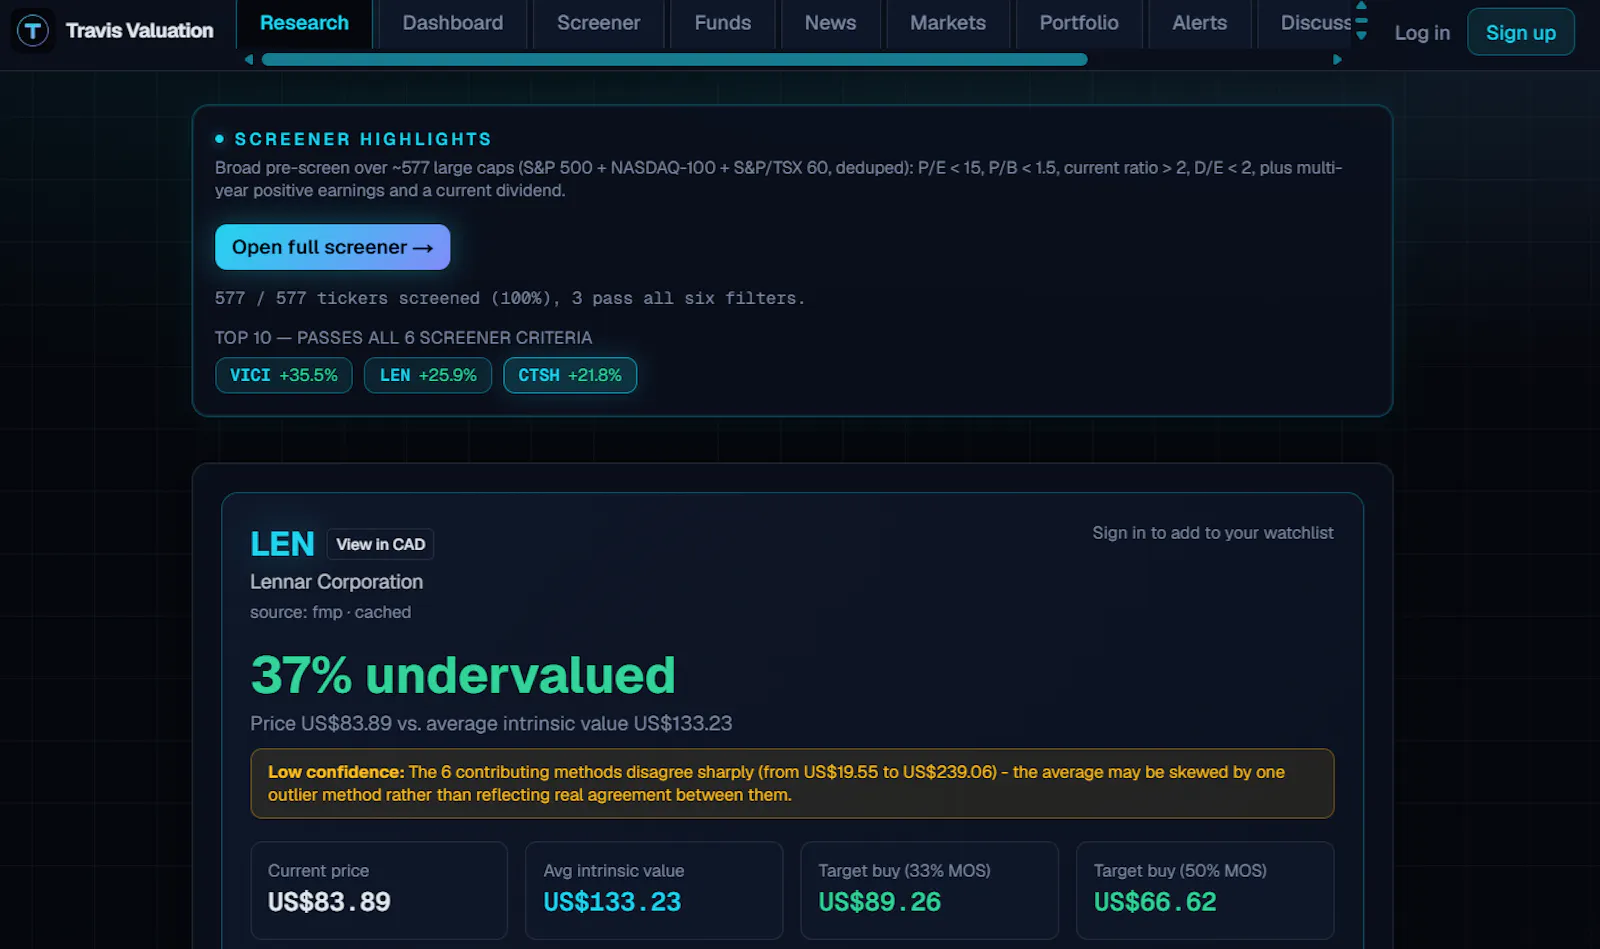The image size is (1600, 949).
Task: Select the VICI +35.5% ticker chip
Action: point(284,375)
